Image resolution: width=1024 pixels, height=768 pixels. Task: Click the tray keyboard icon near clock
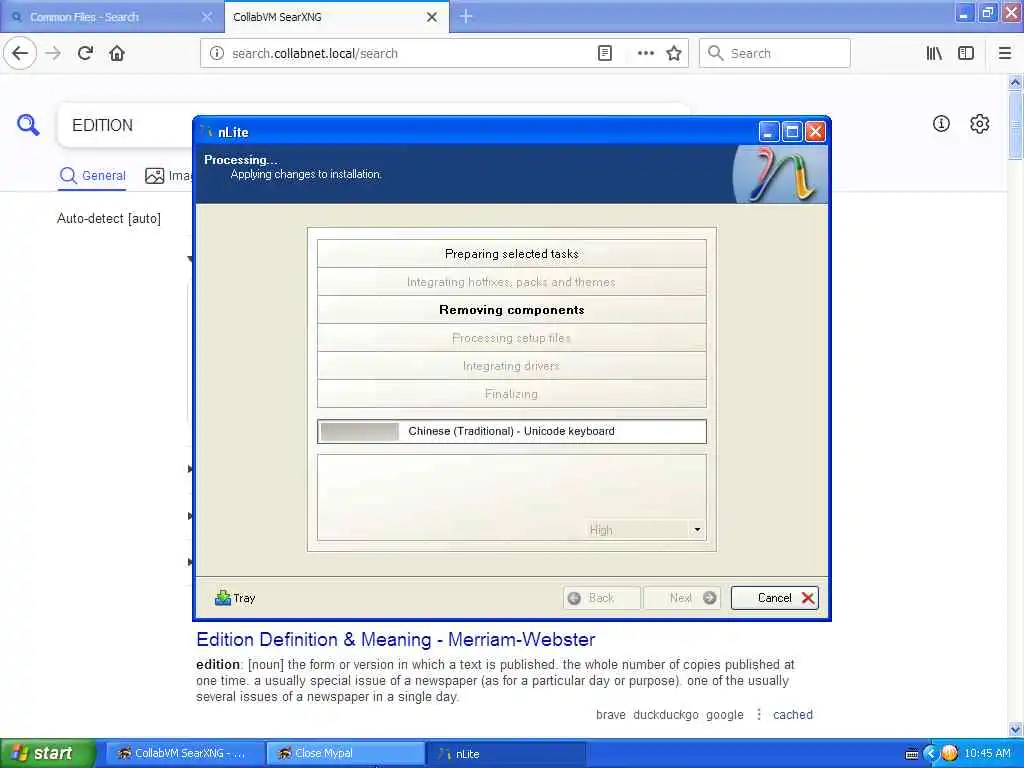[912, 754]
